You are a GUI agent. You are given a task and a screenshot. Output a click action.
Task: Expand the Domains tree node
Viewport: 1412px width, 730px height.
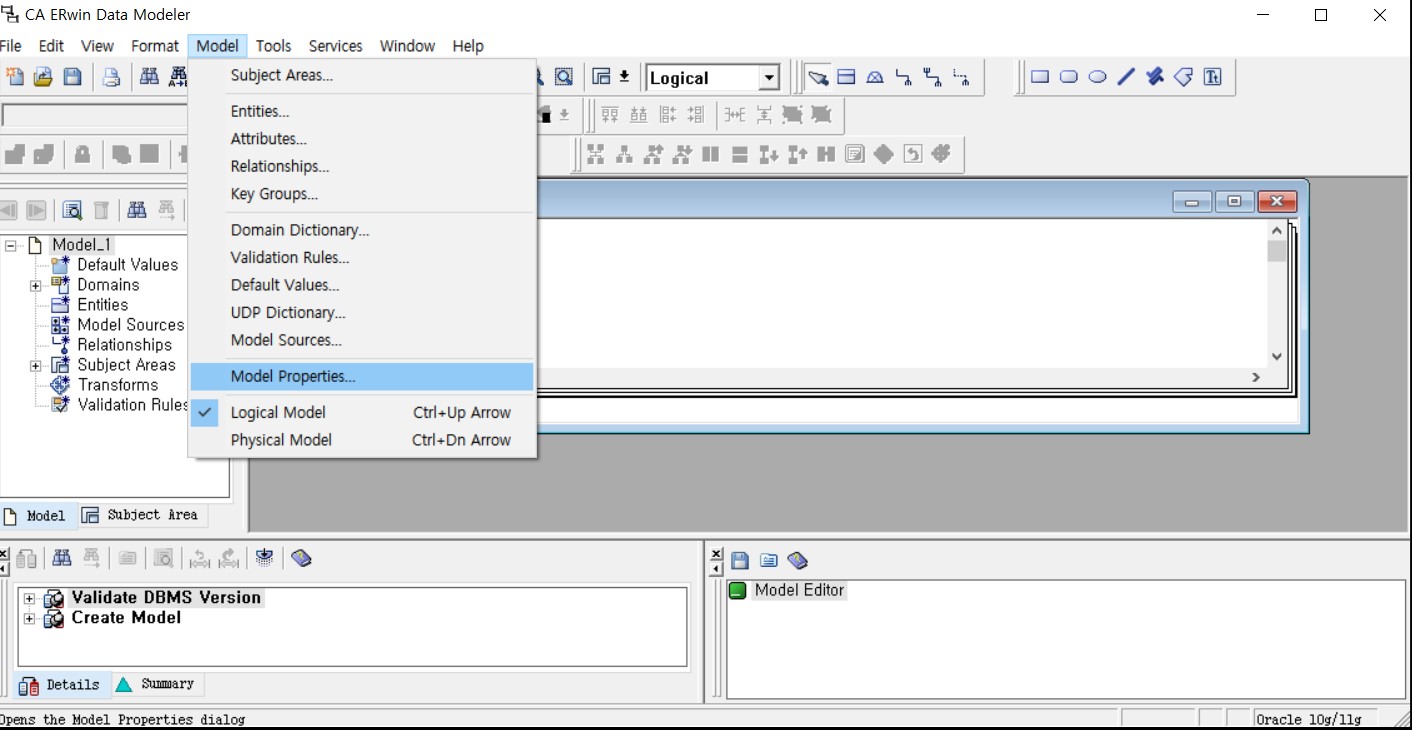click(x=36, y=285)
